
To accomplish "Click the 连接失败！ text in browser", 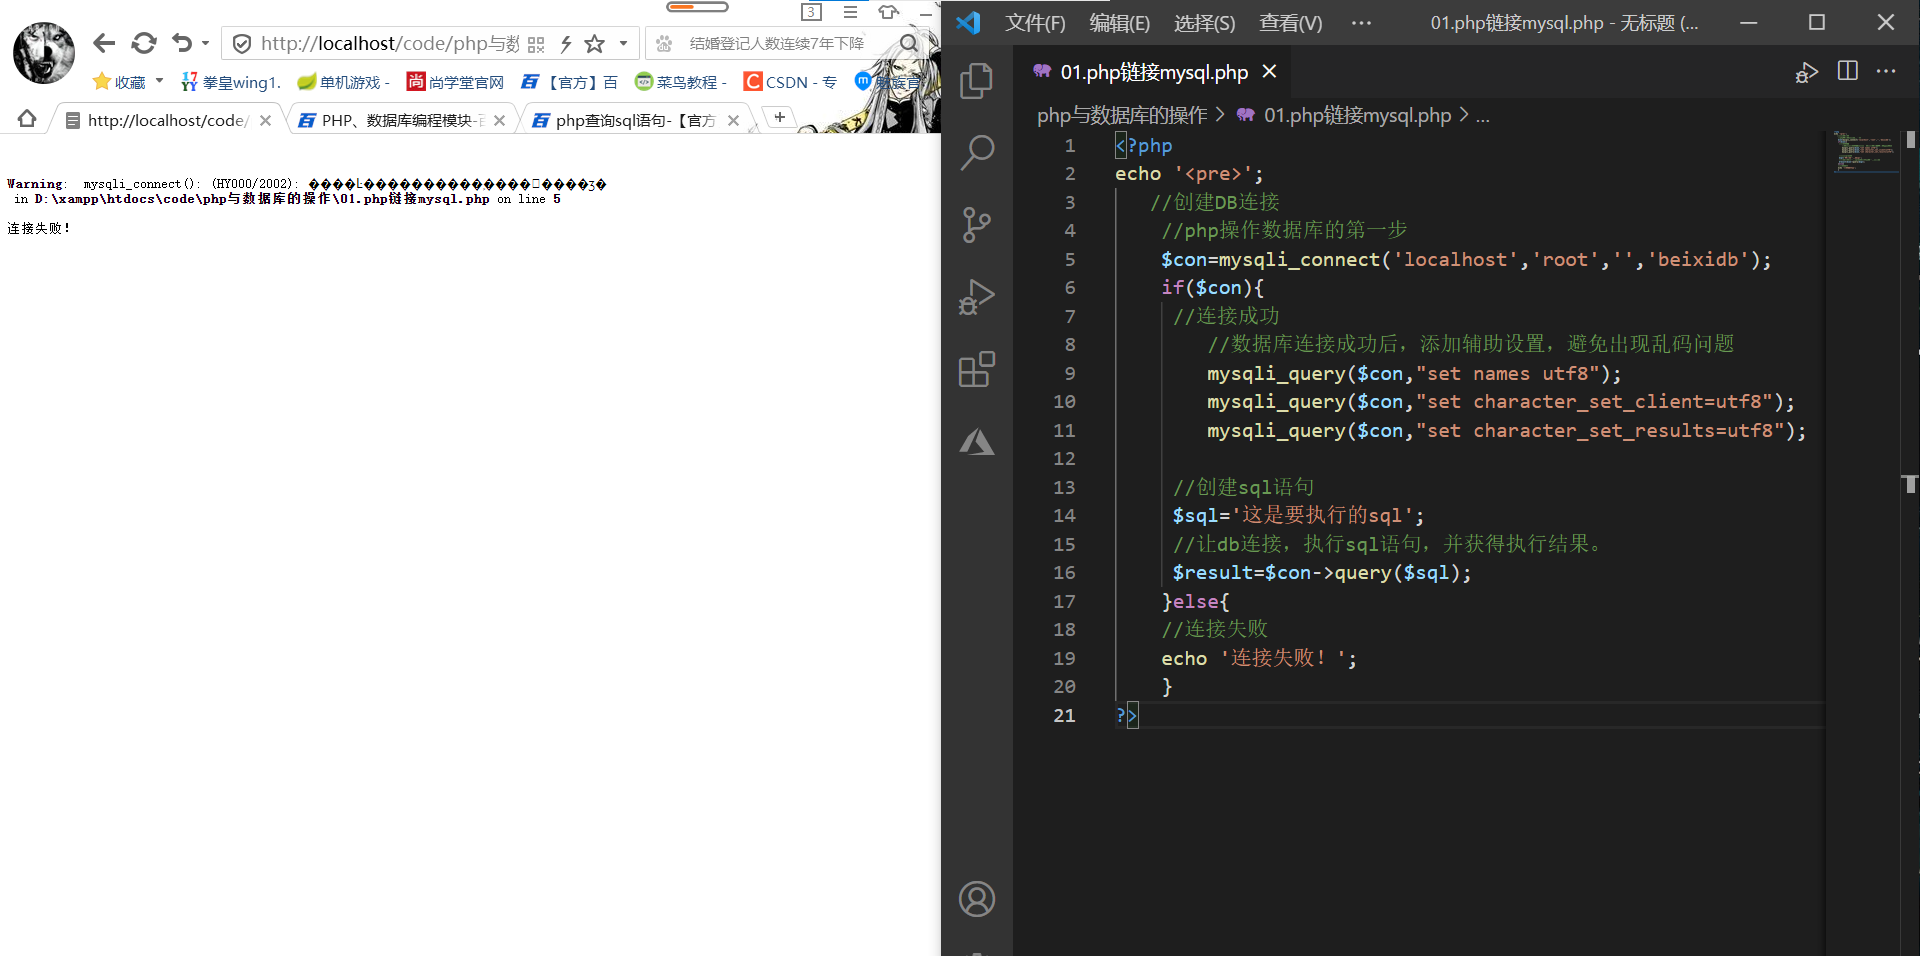I will pos(39,228).
